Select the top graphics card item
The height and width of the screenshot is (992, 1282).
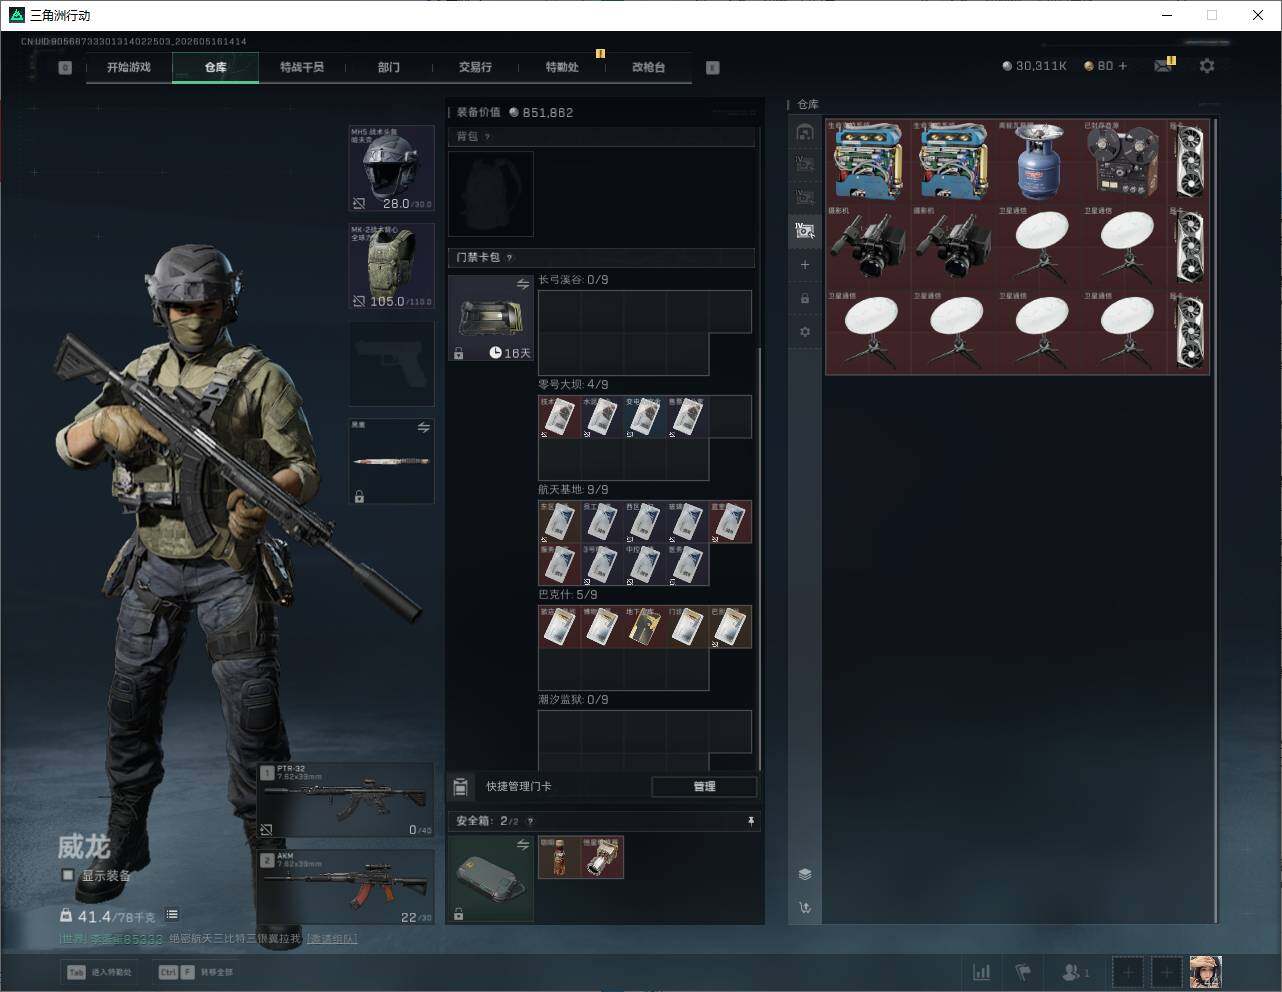(x=1189, y=162)
